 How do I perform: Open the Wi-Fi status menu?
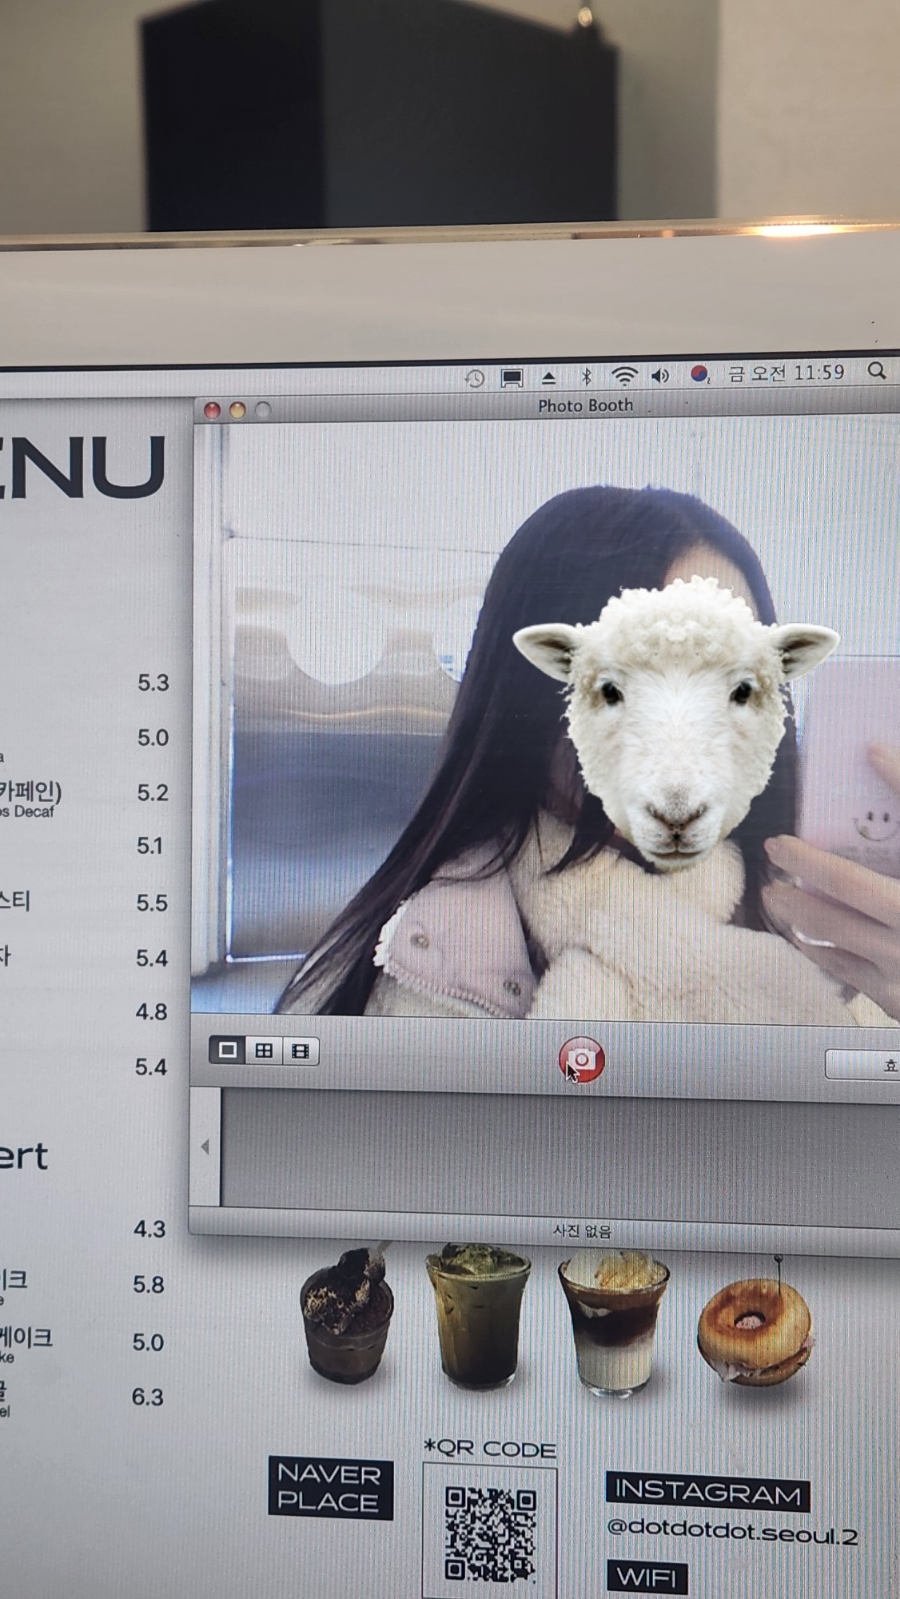click(624, 376)
